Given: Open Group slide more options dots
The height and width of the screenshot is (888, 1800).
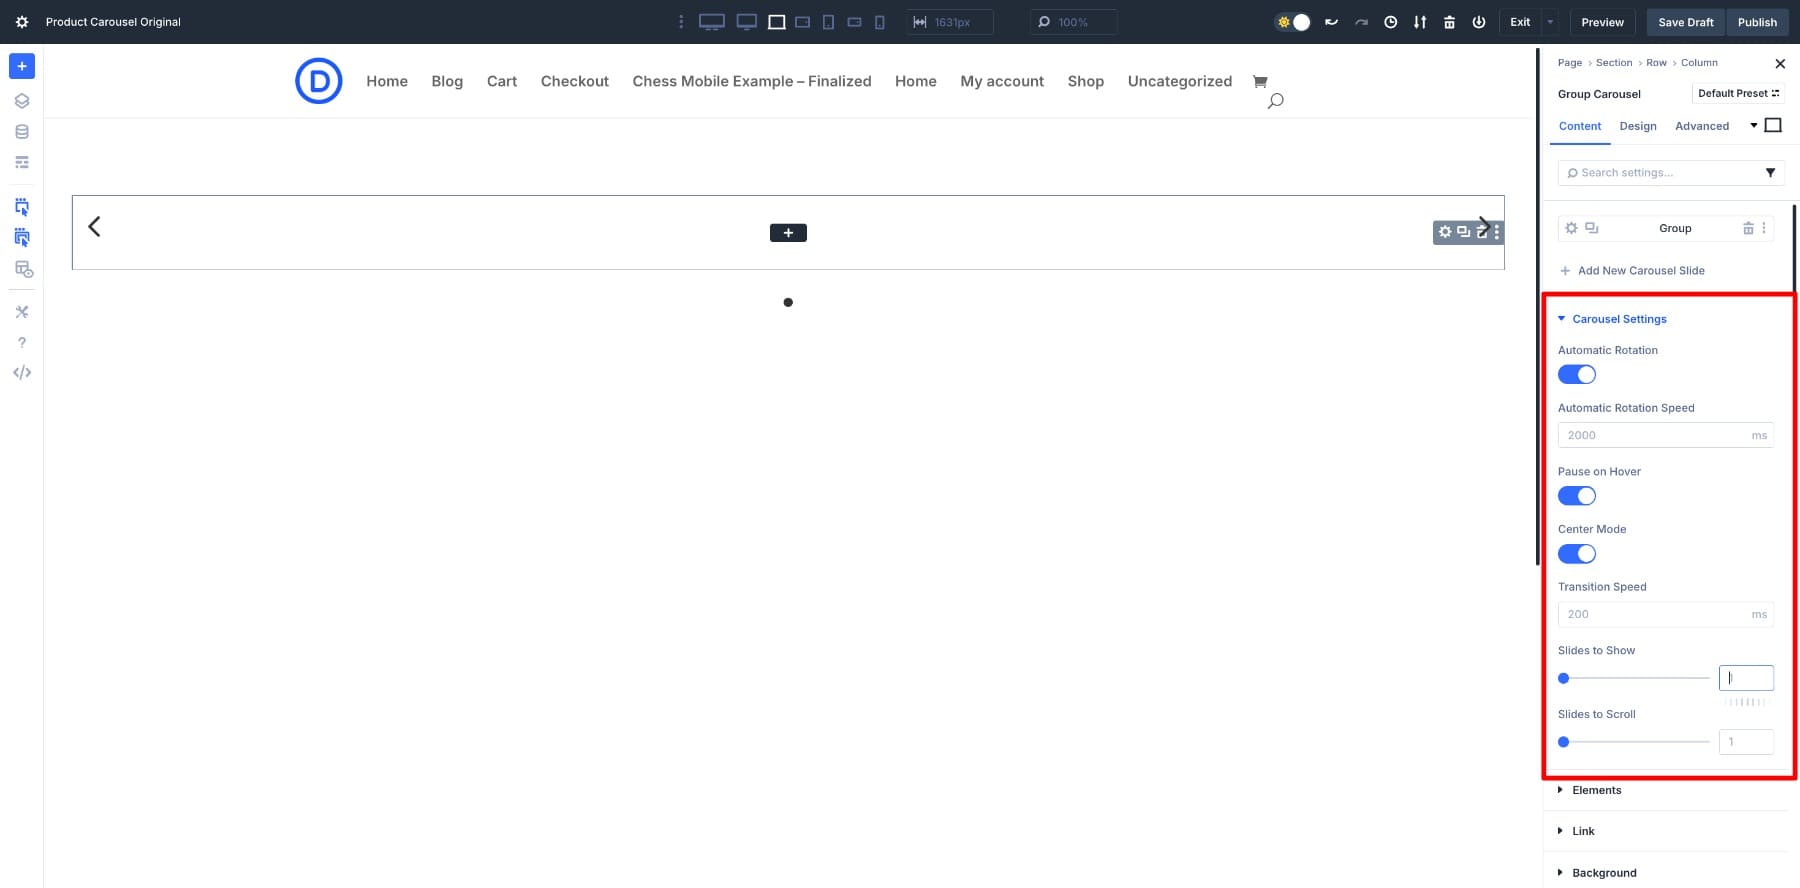Looking at the screenshot, I should pyautogui.click(x=1764, y=228).
